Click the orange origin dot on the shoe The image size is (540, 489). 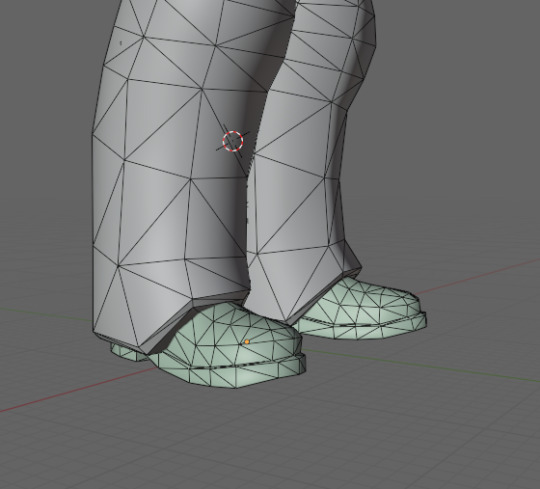click(247, 342)
